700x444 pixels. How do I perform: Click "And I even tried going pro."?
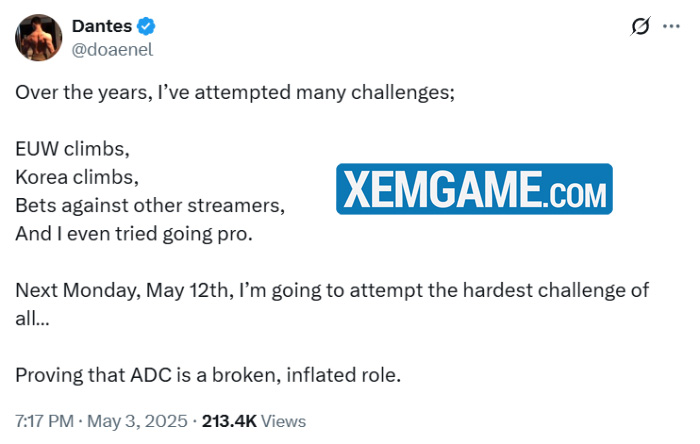(x=134, y=235)
